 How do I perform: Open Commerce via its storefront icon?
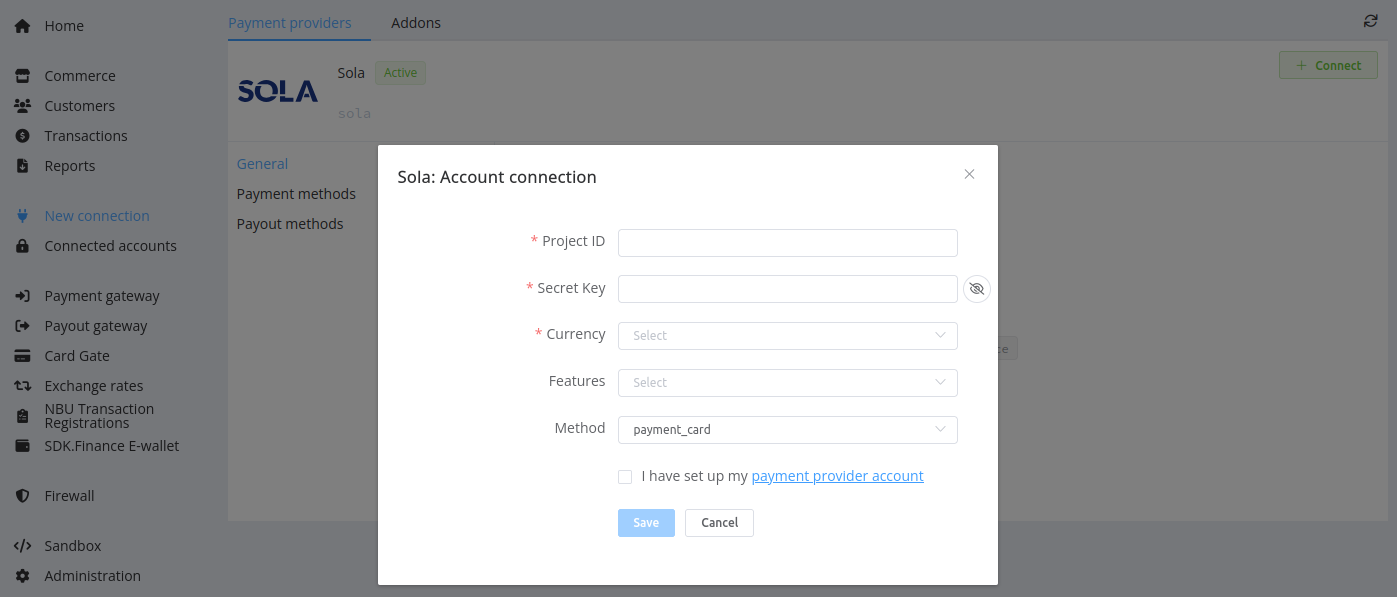[x=22, y=76]
